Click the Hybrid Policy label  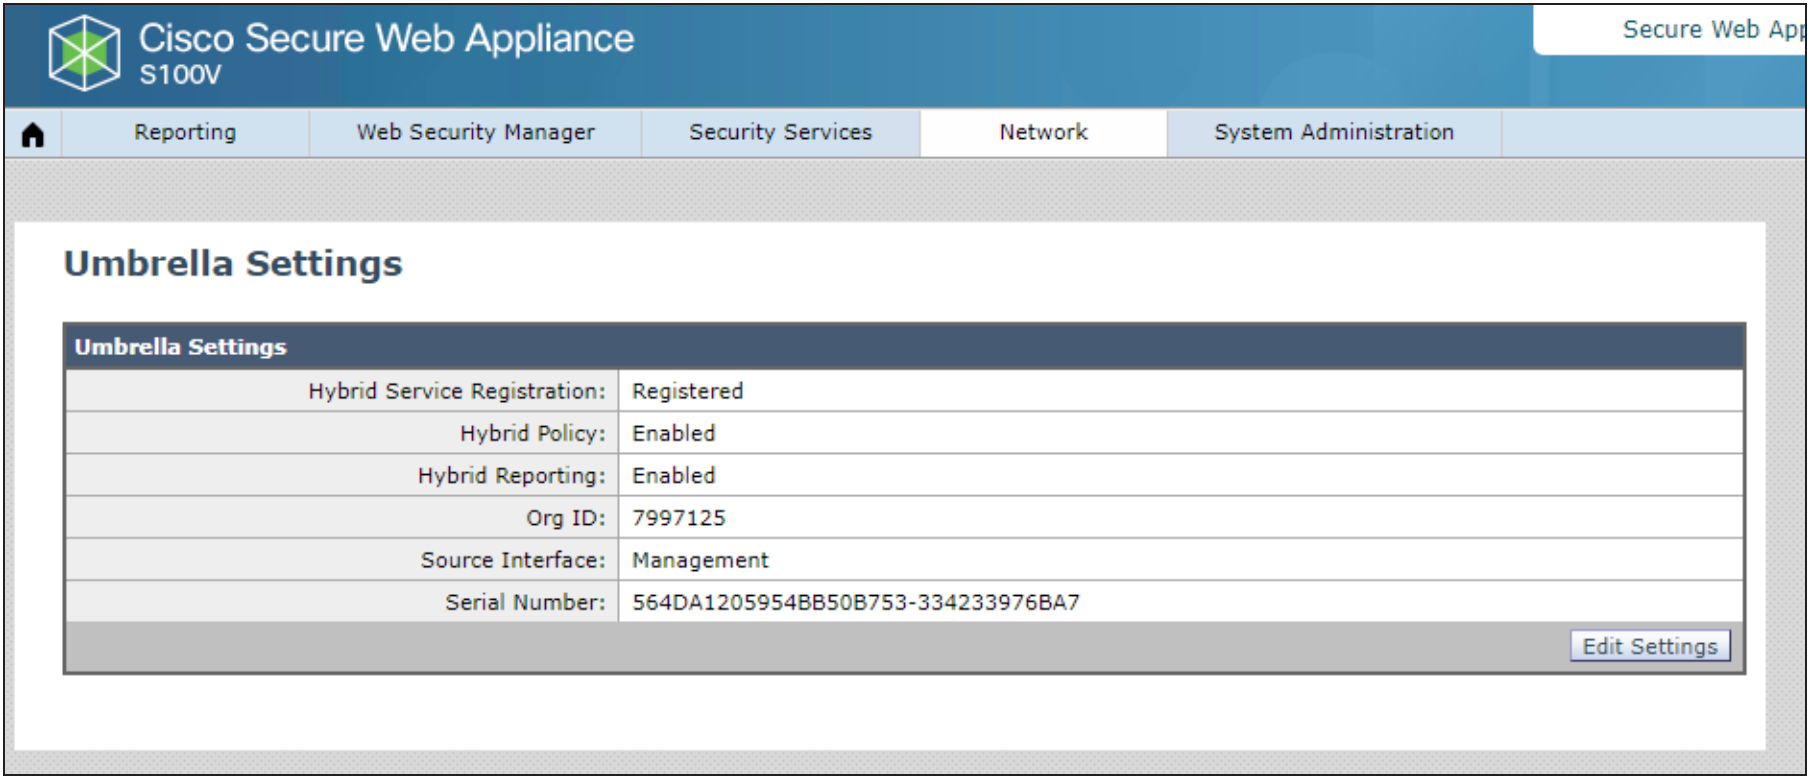click(533, 433)
